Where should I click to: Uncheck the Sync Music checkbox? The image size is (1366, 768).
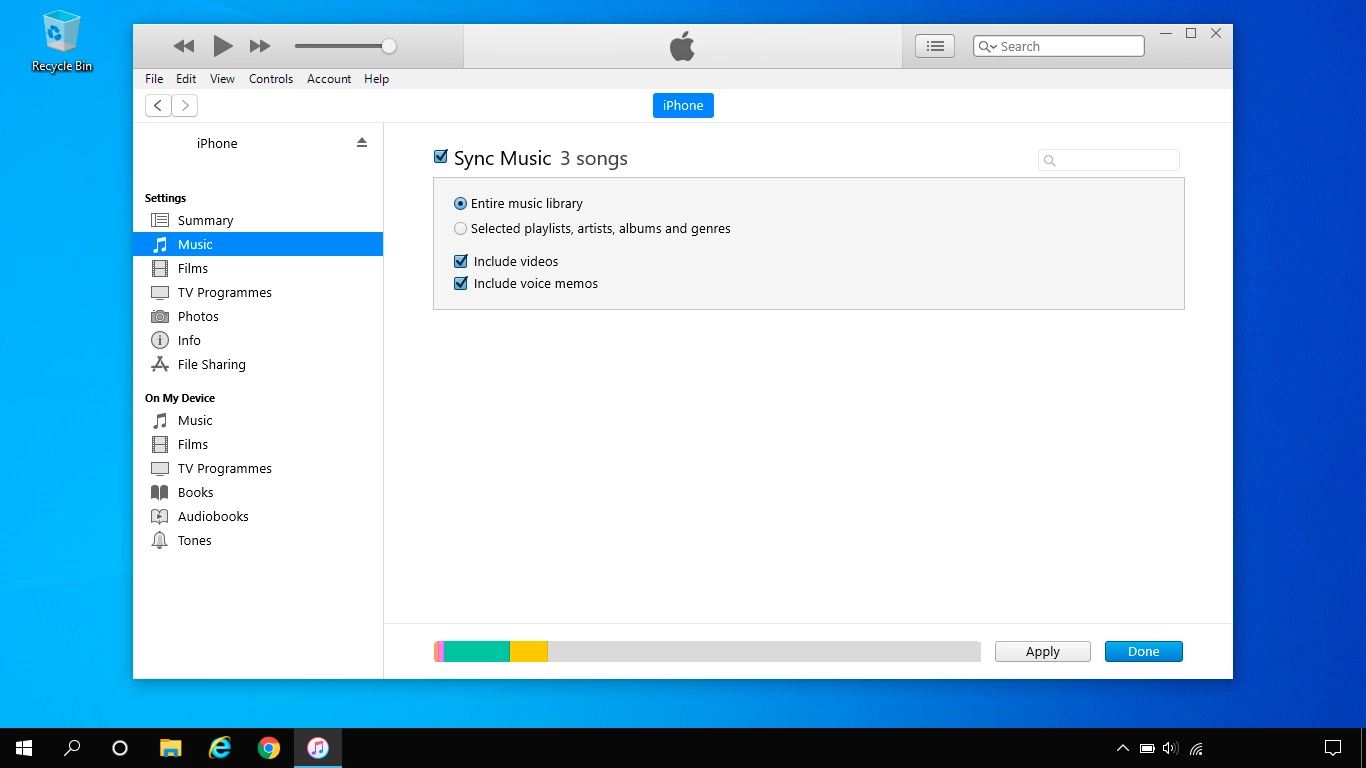pos(441,157)
